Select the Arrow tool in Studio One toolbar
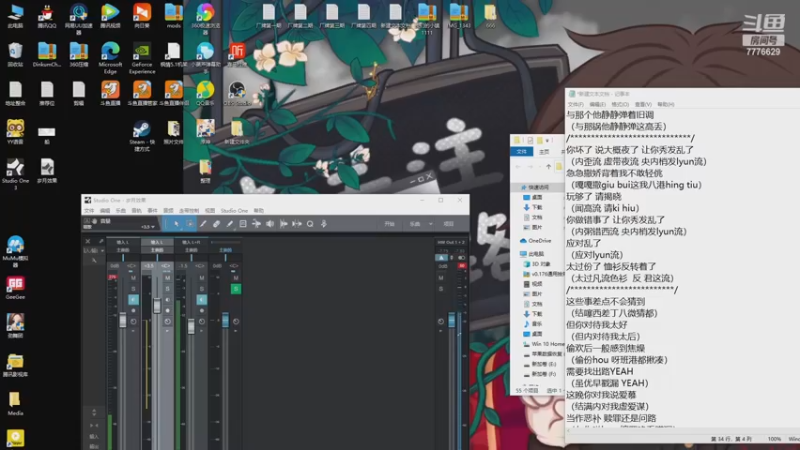The width and height of the screenshot is (800, 450). [x=176, y=224]
